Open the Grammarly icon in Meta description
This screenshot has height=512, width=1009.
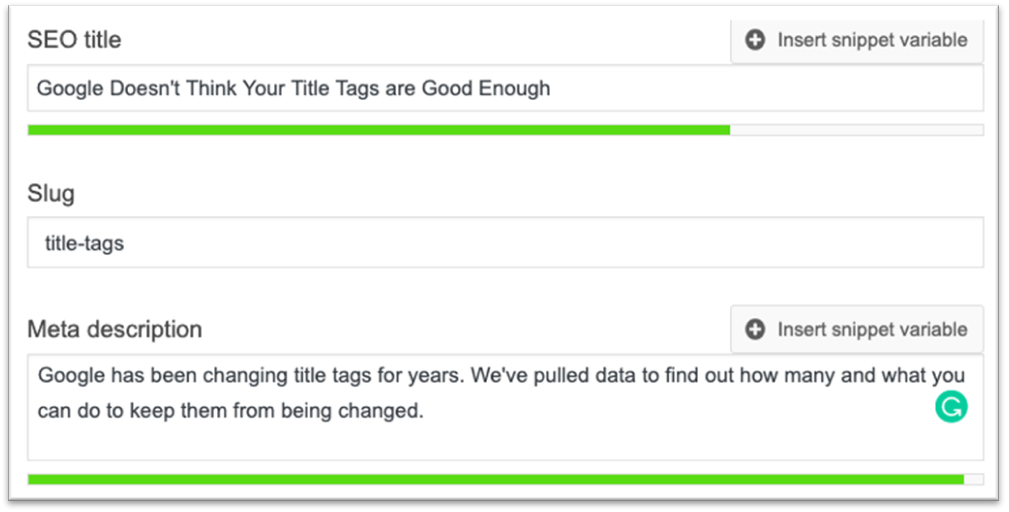click(x=951, y=407)
